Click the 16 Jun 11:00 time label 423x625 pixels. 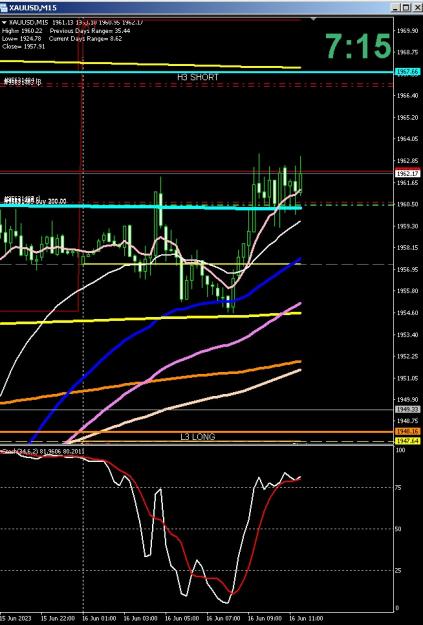pos(306,618)
